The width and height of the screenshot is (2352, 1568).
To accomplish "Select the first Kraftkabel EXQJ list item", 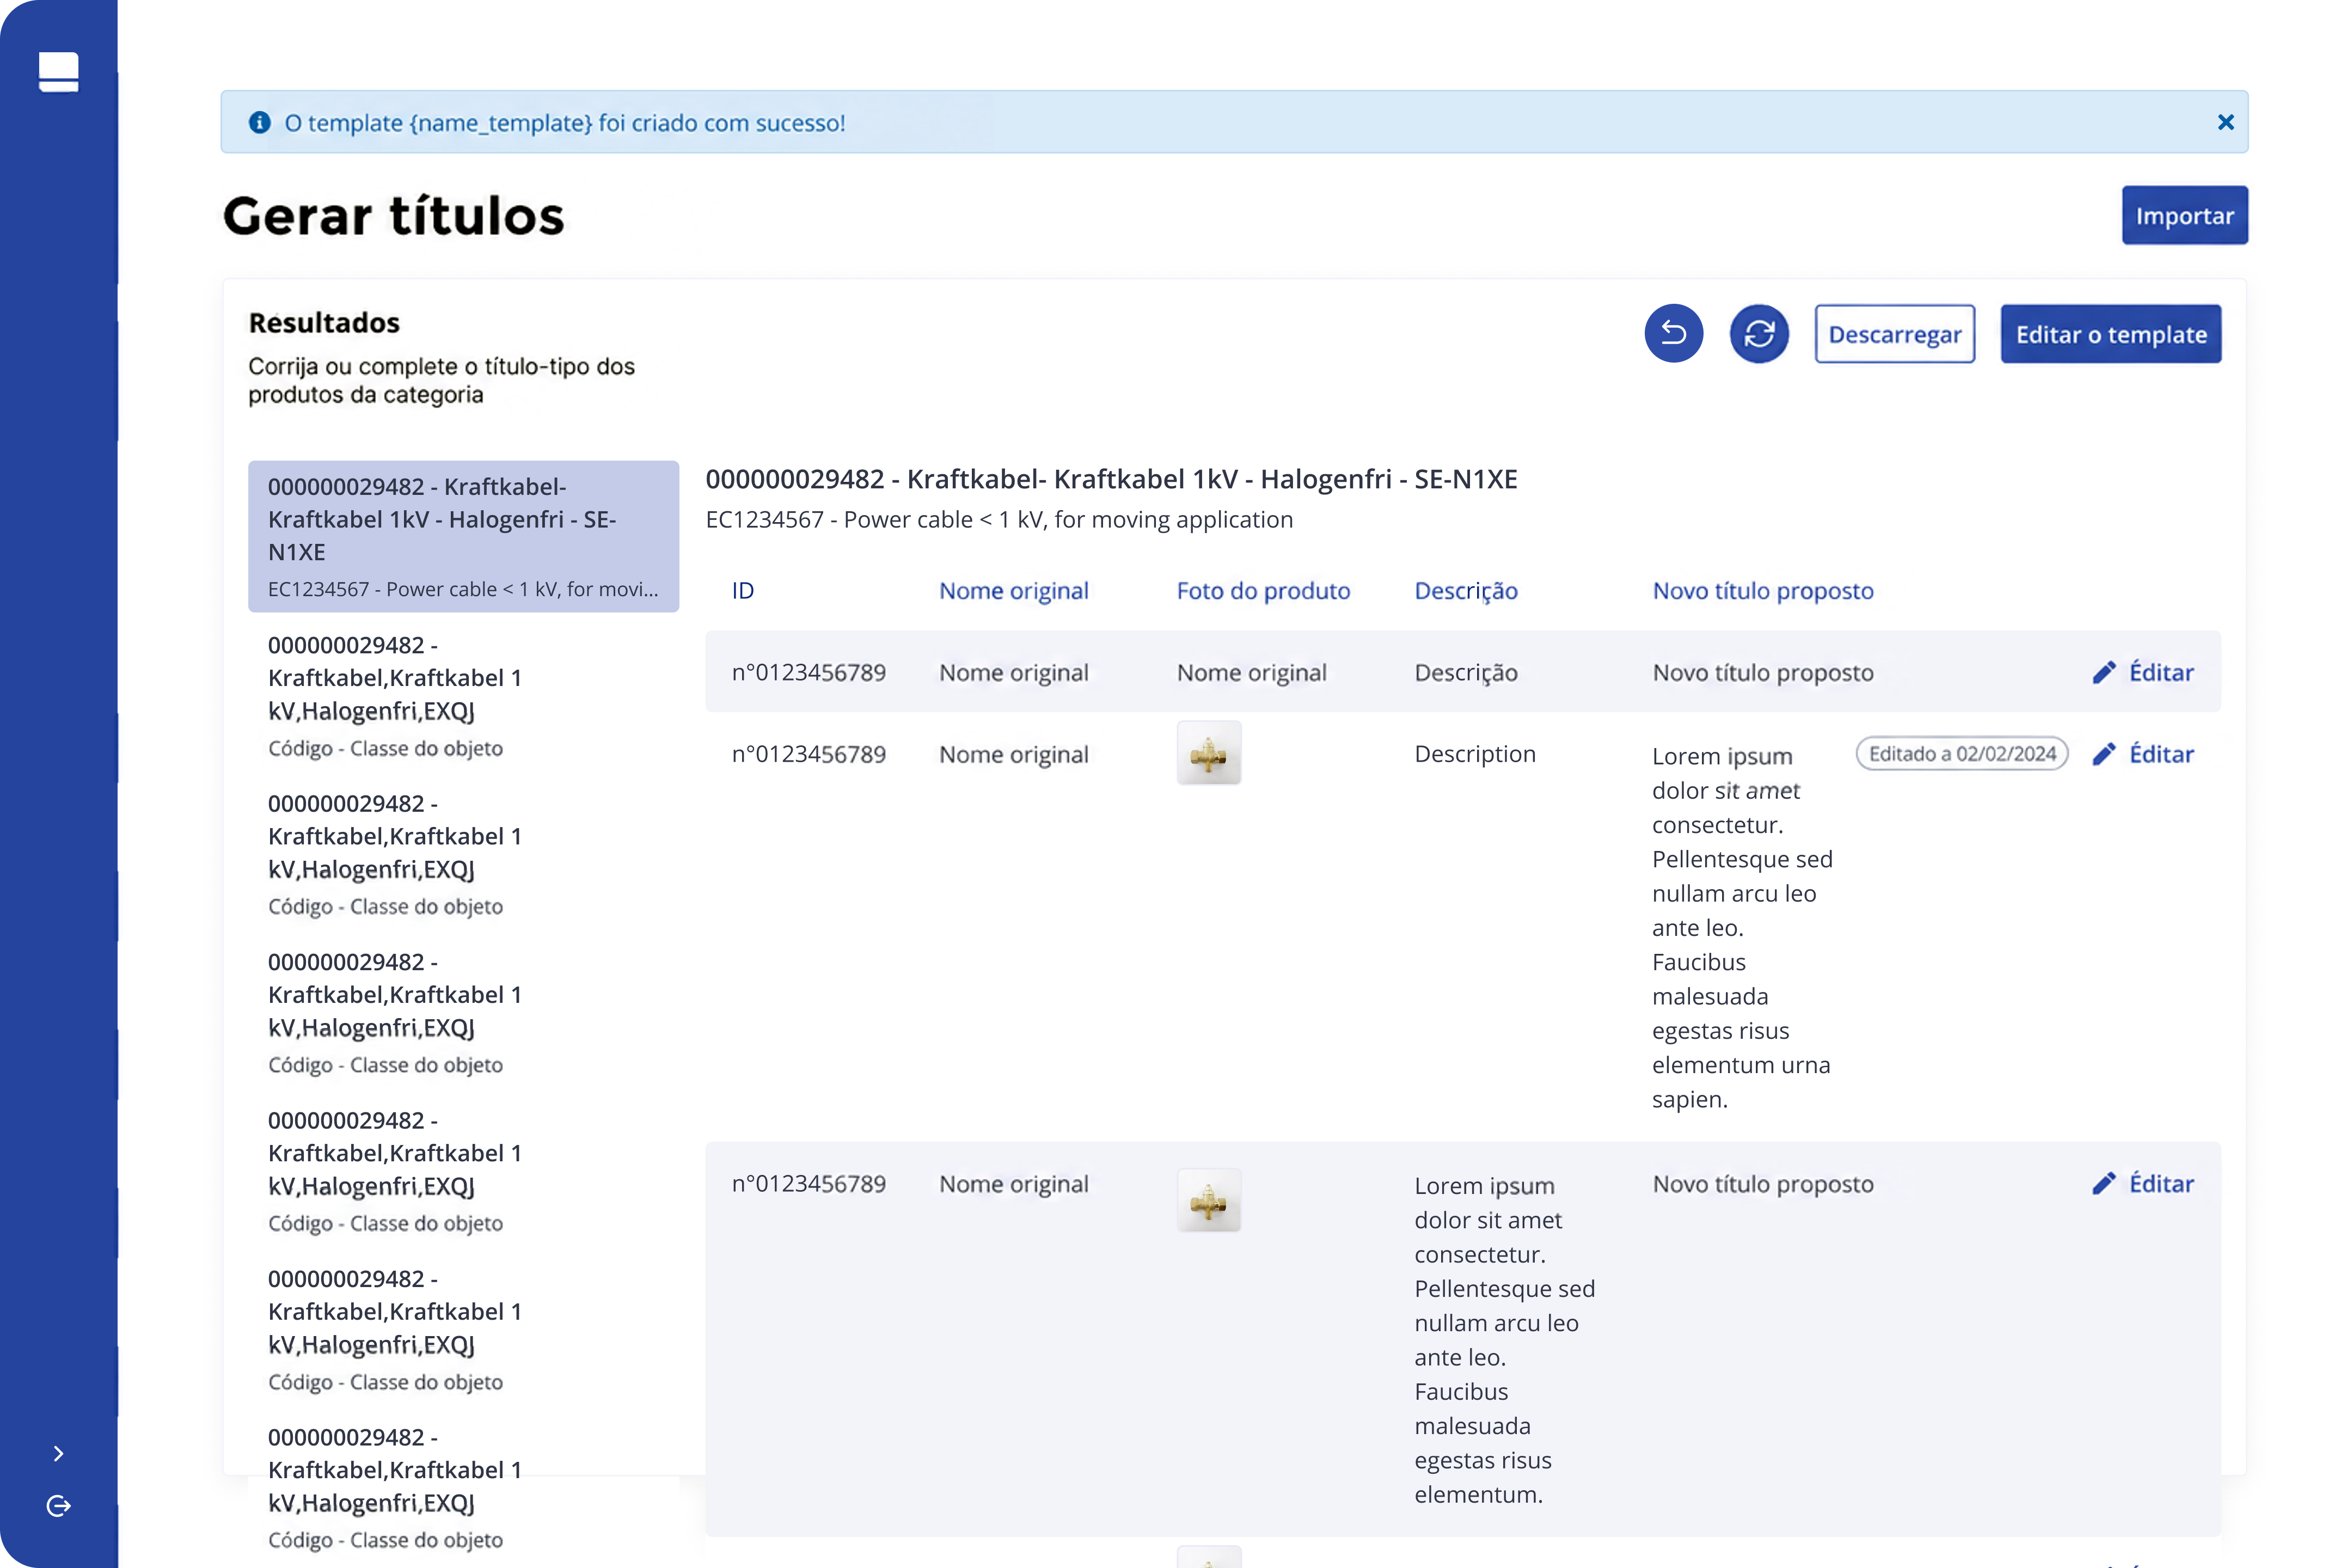I will tap(463, 695).
